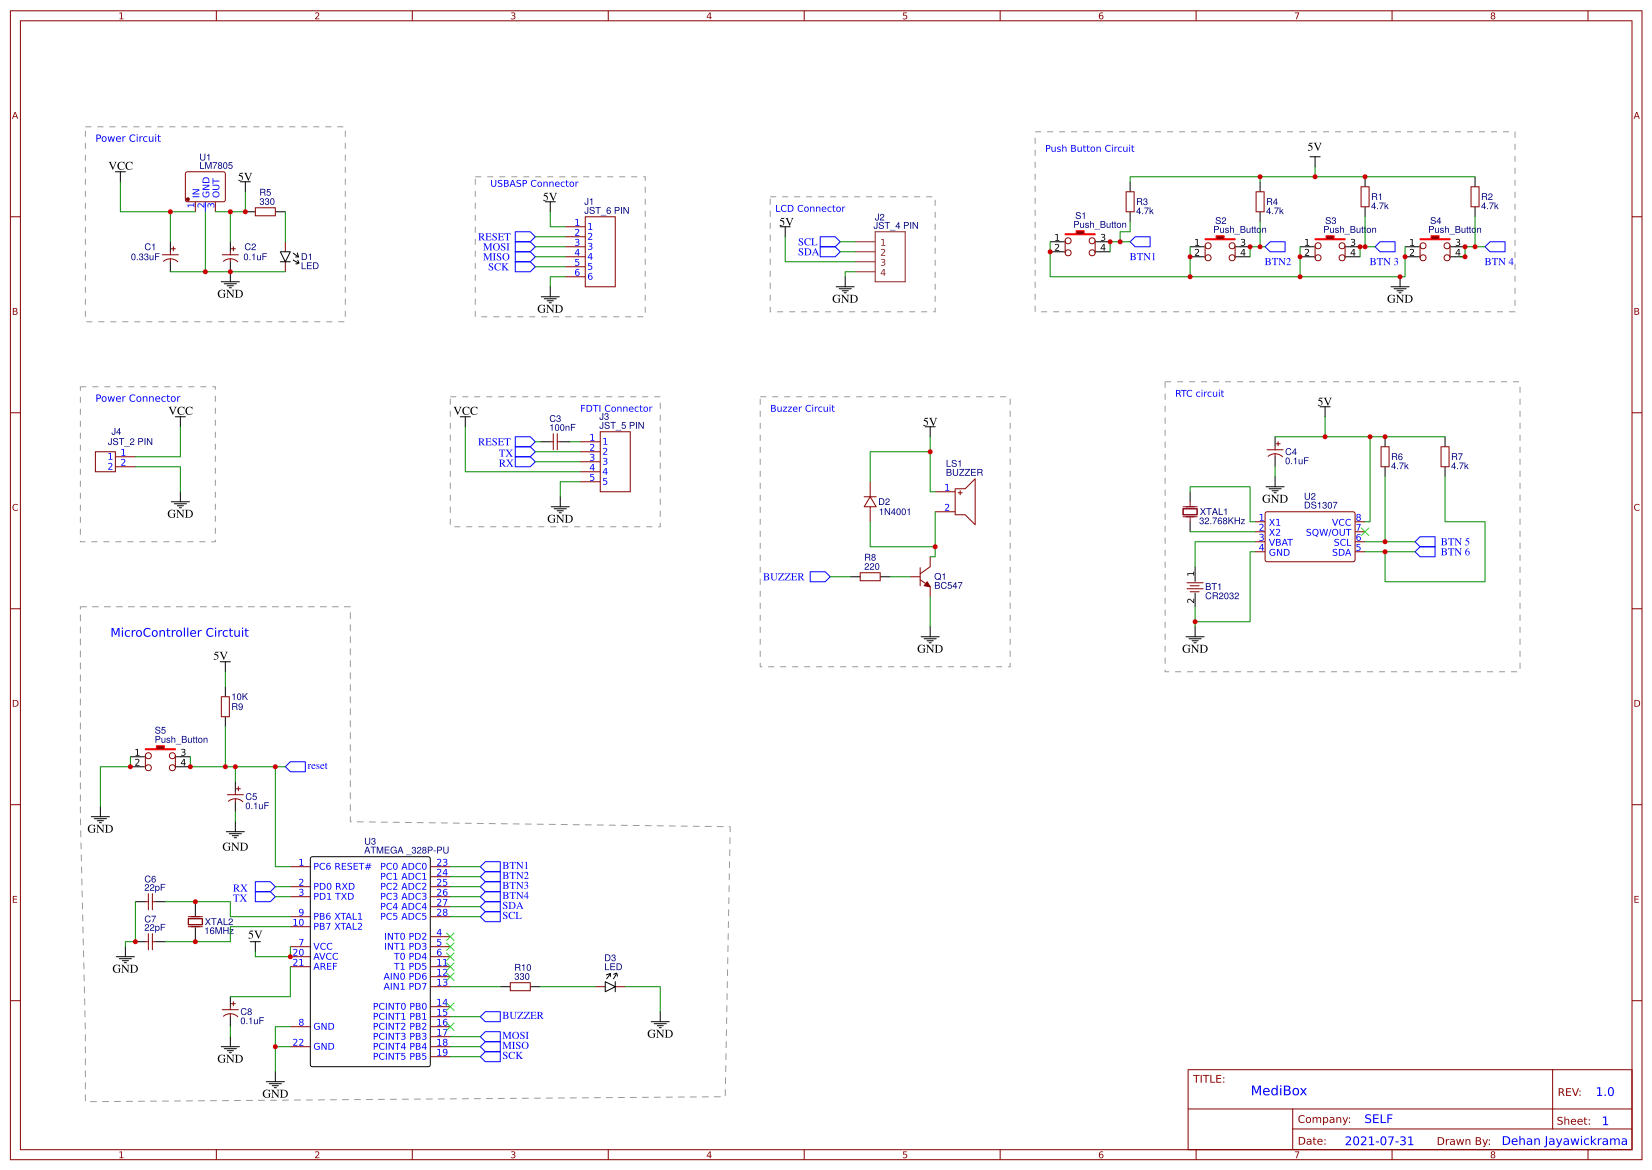Select the LM7805 regulator U1 symbol
This screenshot has height=1170, width=1652.
tap(205, 187)
